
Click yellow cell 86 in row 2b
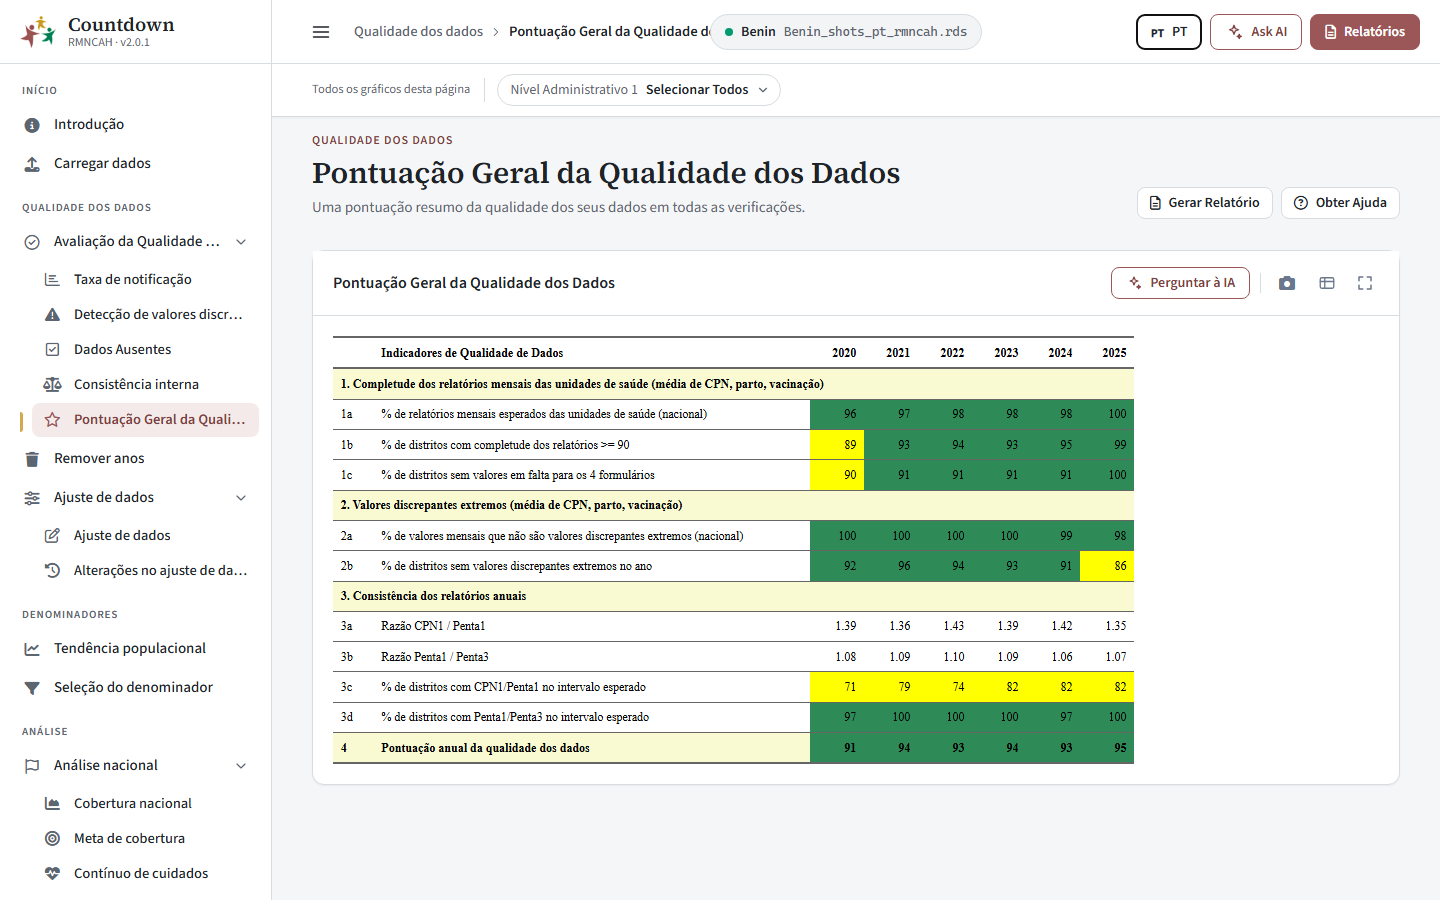click(x=1107, y=566)
